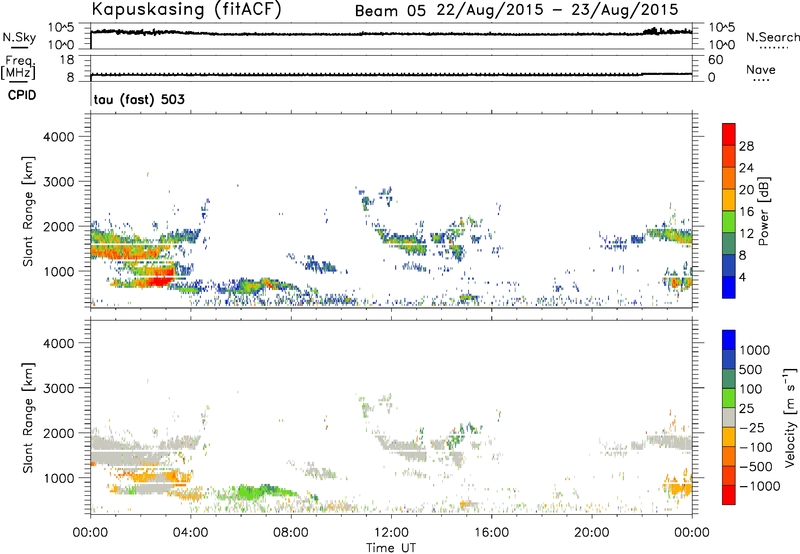
Task: Click the '60' tick on the Nave axis
Action: tap(715, 60)
